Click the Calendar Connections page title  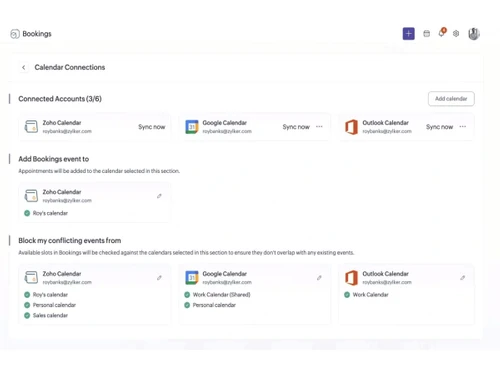click(70, 67)
